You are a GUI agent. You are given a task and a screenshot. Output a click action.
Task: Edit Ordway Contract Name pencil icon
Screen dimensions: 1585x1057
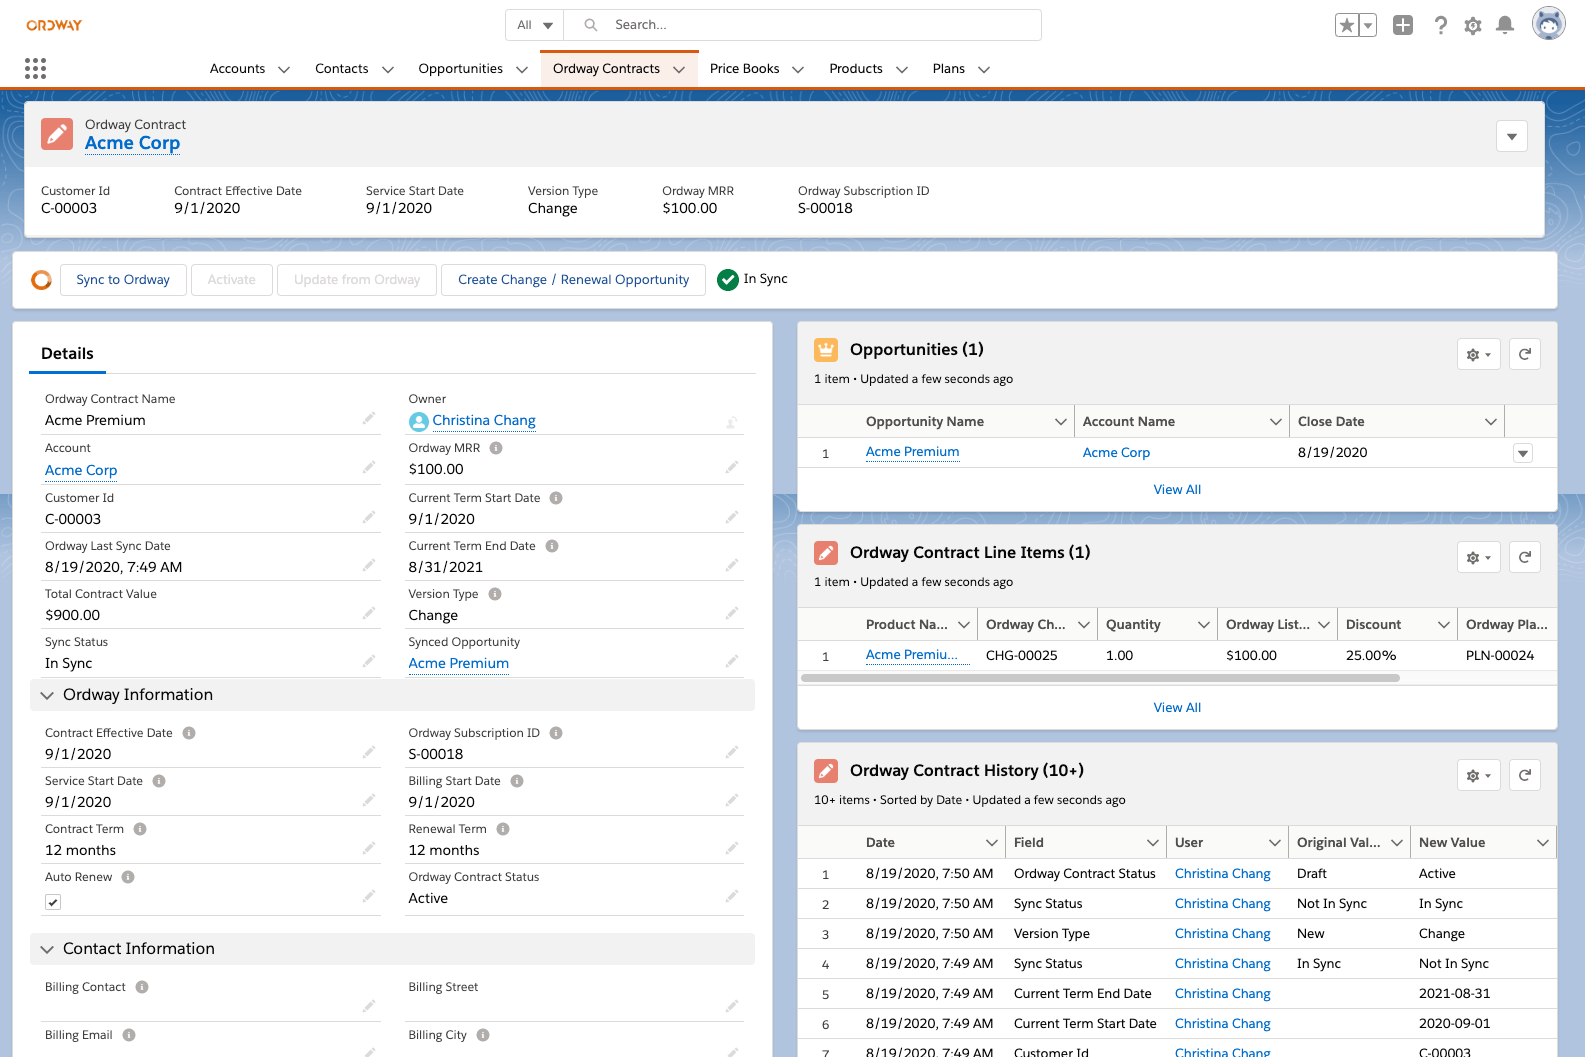tap(369, 418)
